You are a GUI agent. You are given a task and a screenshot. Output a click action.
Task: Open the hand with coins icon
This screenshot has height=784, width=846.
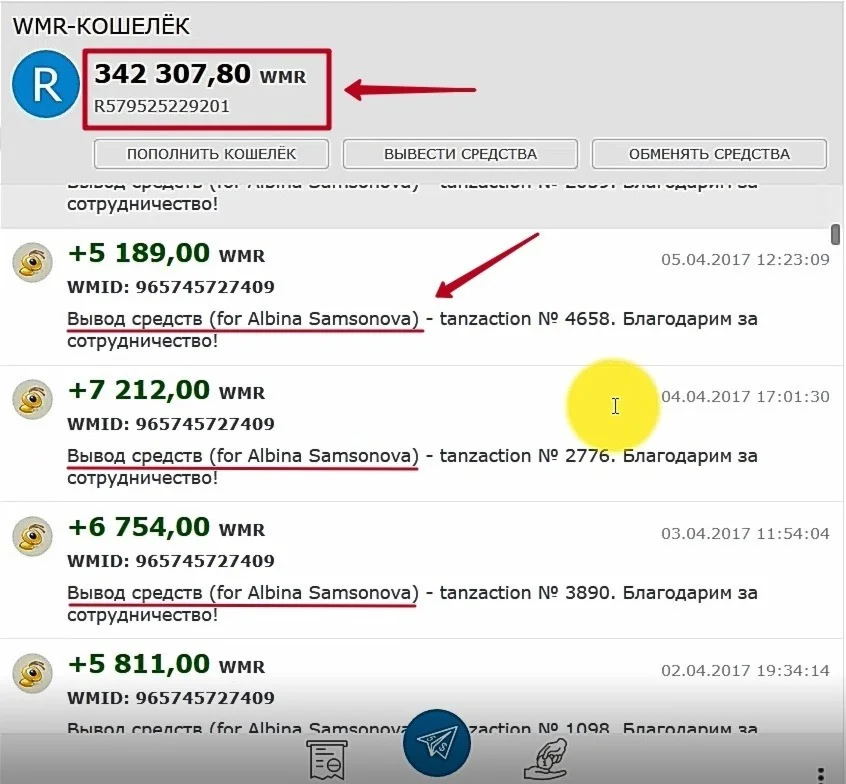click(545, 759)
